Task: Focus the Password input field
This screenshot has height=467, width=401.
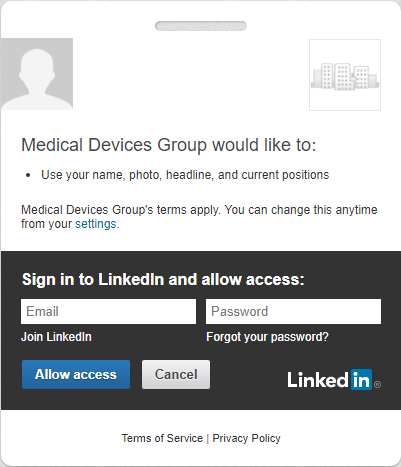Action: (x=293, y=311)
